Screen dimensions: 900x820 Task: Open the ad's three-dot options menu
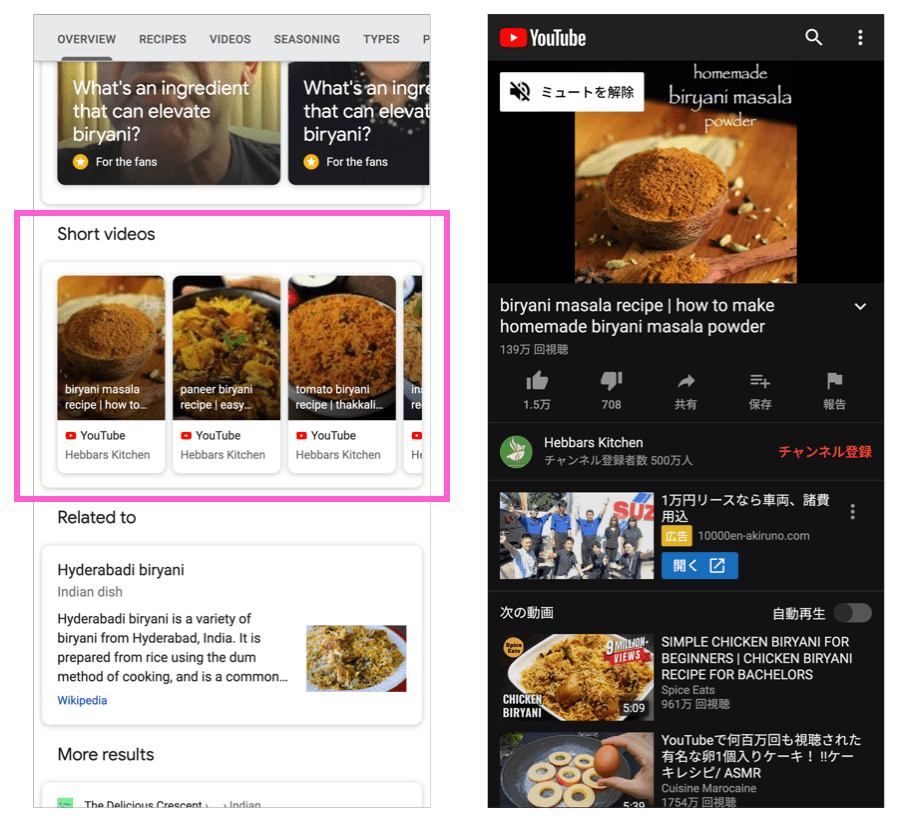853,511
